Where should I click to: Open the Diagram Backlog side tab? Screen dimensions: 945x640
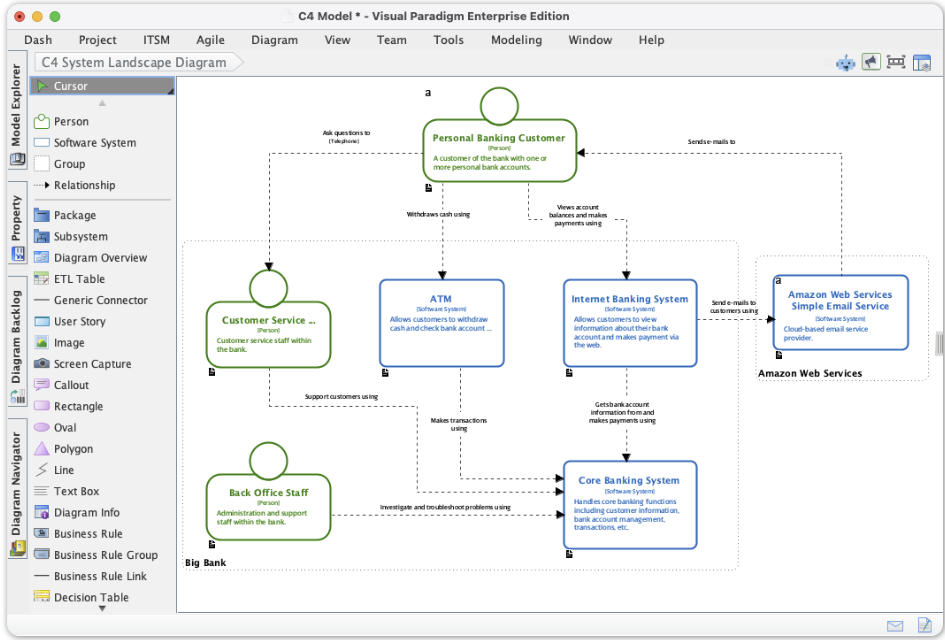[x=17, y=342]
